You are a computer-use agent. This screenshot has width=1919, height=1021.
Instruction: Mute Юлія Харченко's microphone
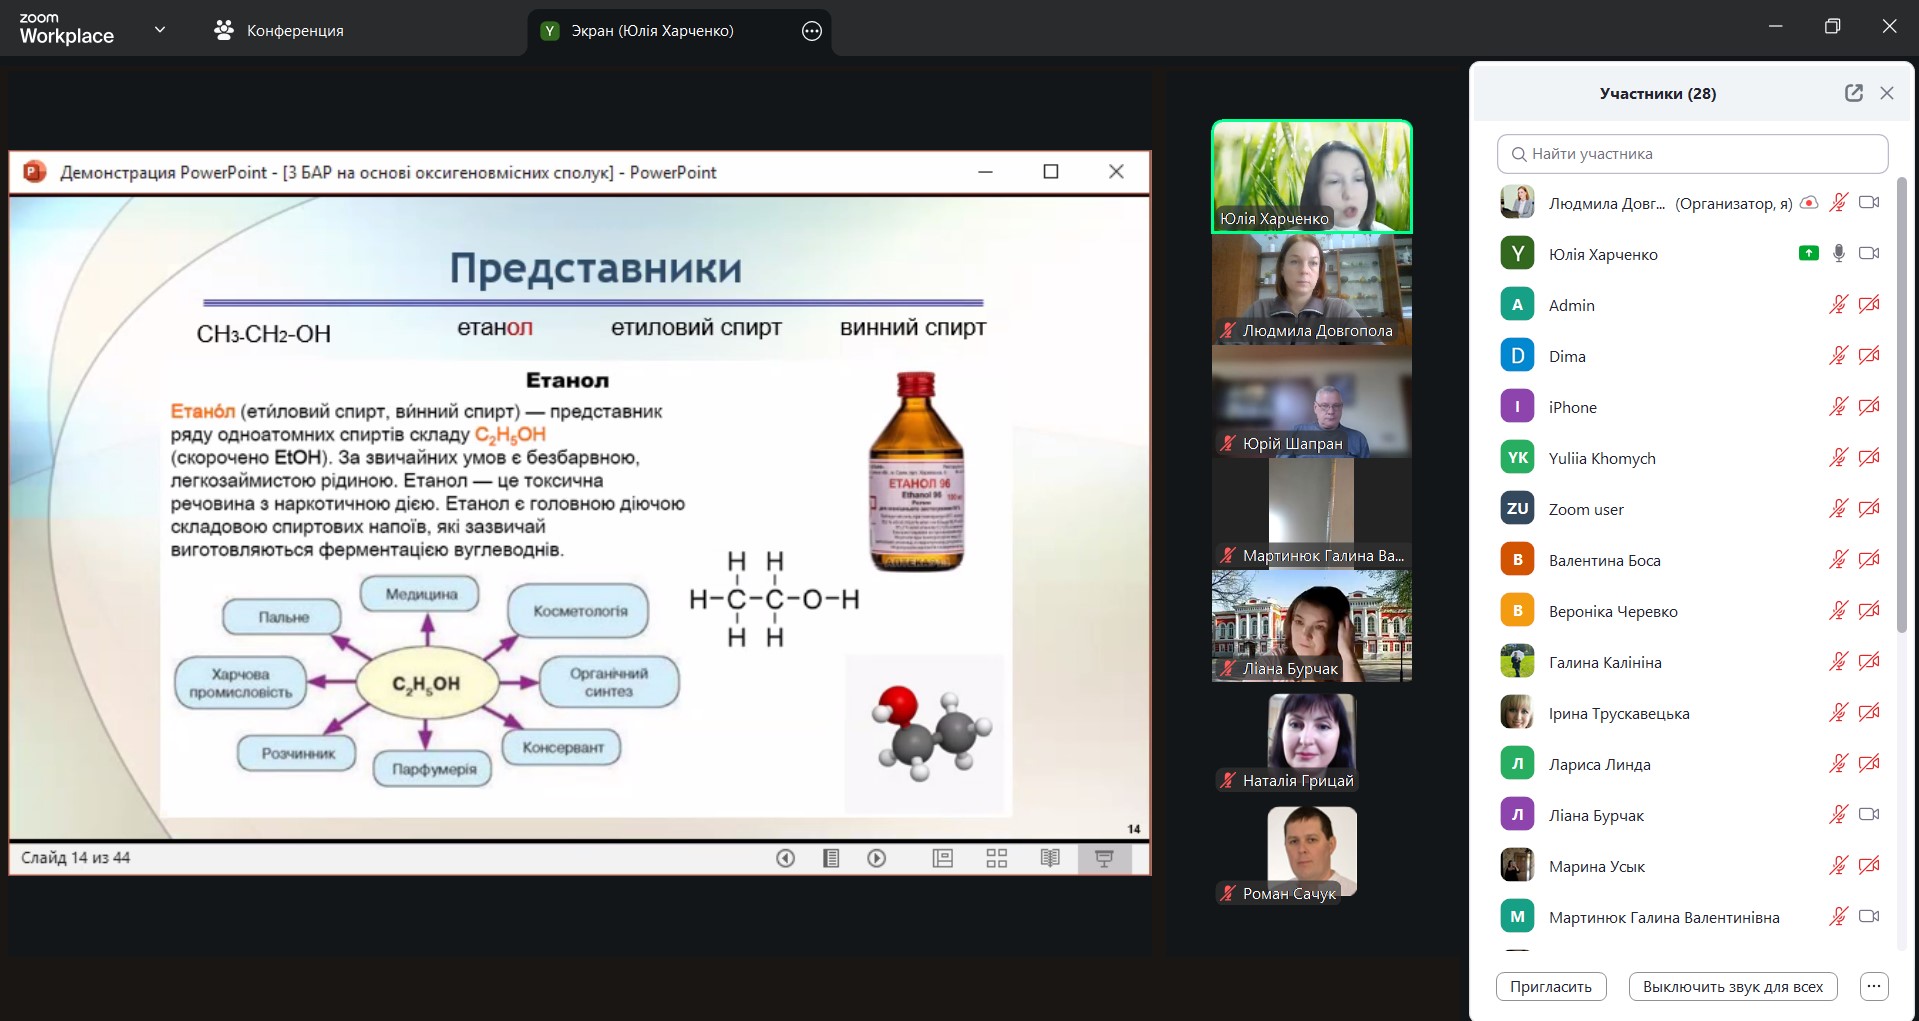(x=1838, y=254)
